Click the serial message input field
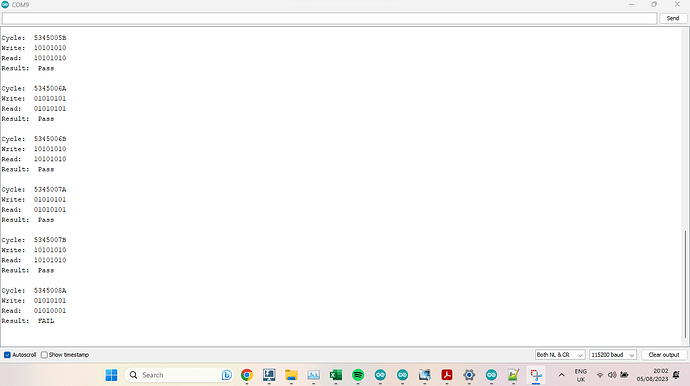Image resolution: width=690 pixels, height=386 pixels. [x=329, y=18]
